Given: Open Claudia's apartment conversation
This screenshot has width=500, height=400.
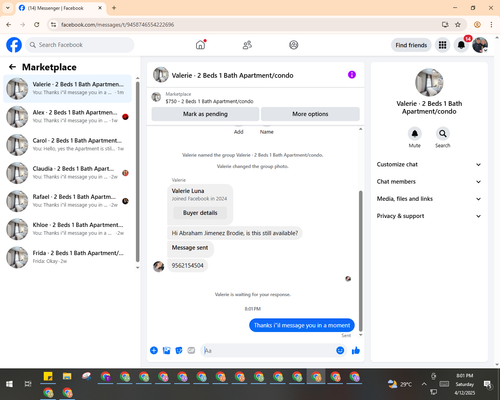Looking at the screenshot, I should [67, 173].
